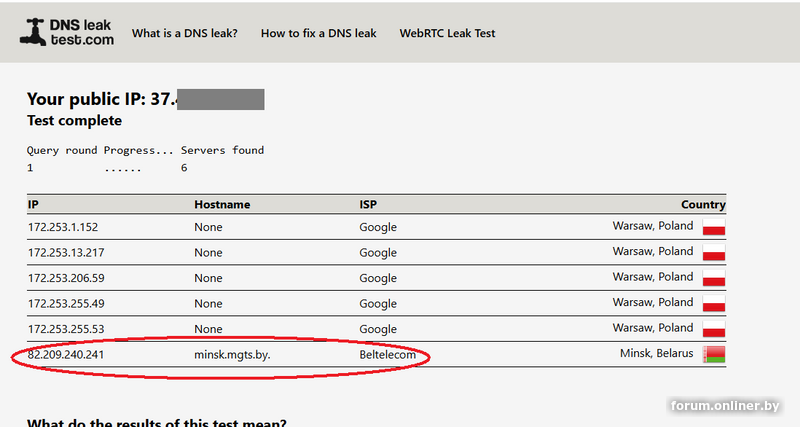Click the DNS leak test faucet logo

coord(67,33)
